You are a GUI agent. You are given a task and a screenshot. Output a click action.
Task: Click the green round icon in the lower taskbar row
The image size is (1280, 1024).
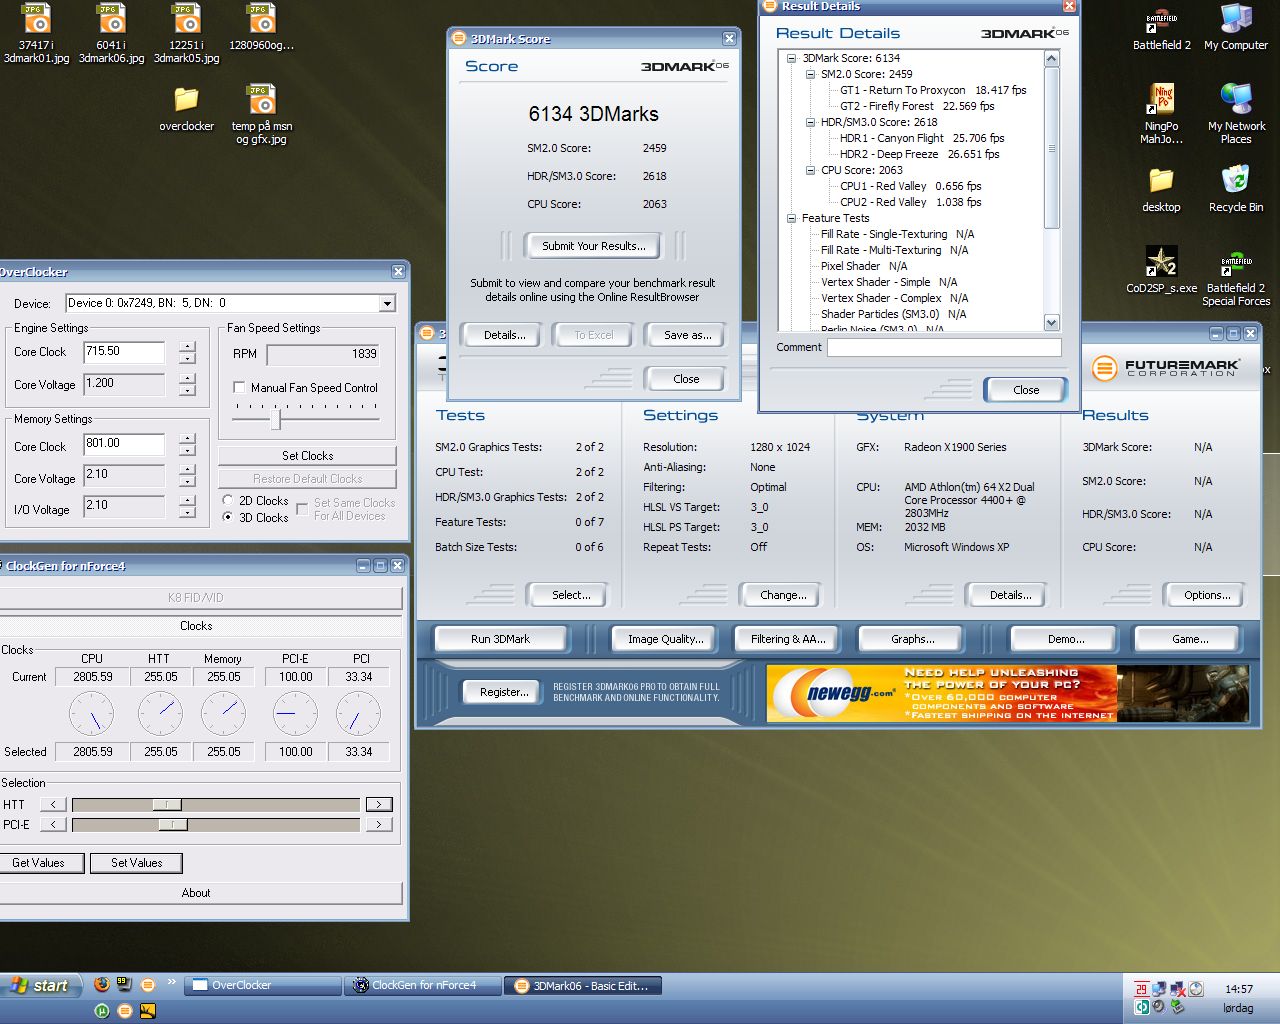[102, 1011]
